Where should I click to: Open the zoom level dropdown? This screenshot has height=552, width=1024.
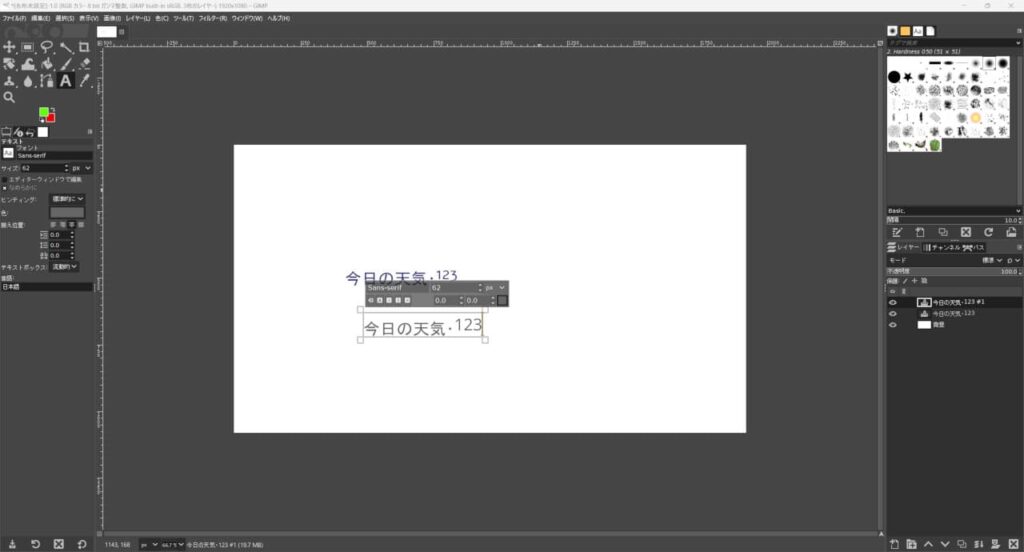tap(172, 544)
